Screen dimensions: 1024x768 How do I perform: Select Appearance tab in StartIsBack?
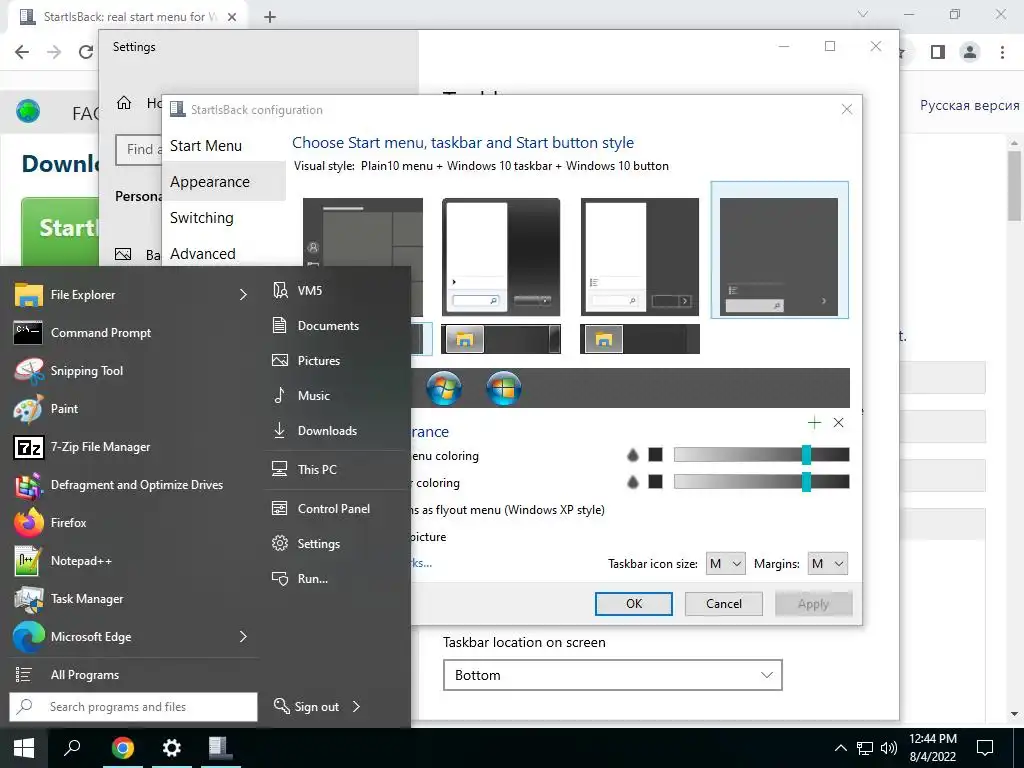tap(224, 182)
